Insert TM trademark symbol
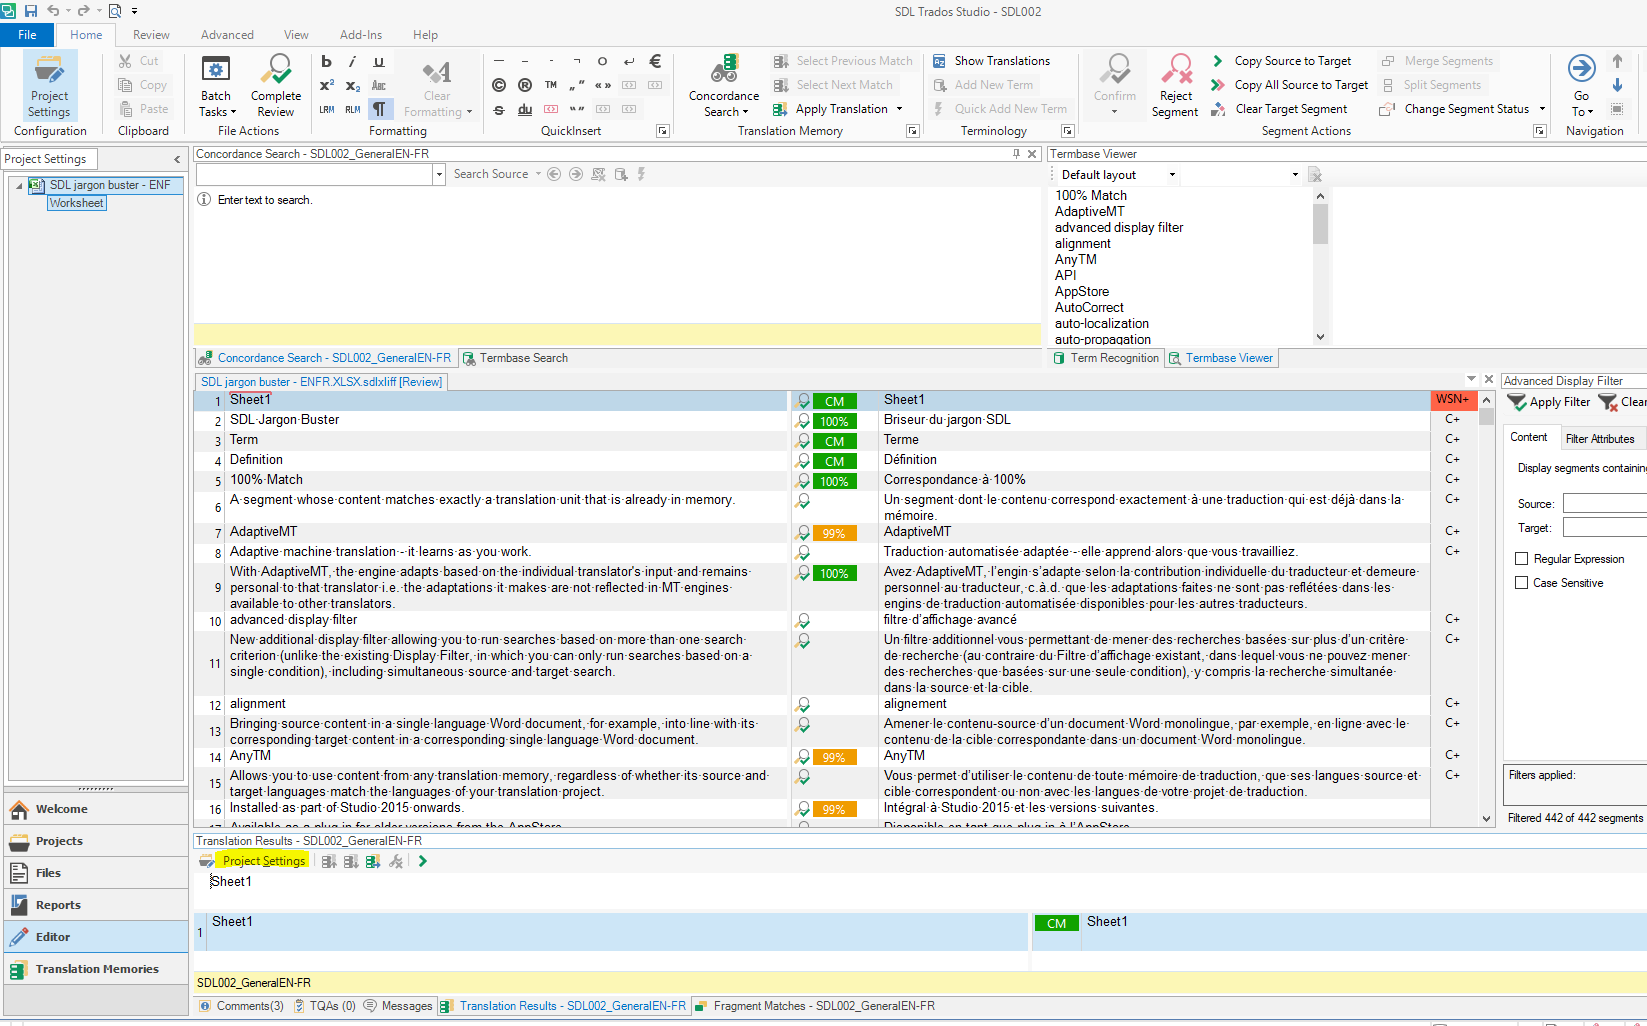Viewport: 1647px width, 1026px height. [x=550, y=85]
